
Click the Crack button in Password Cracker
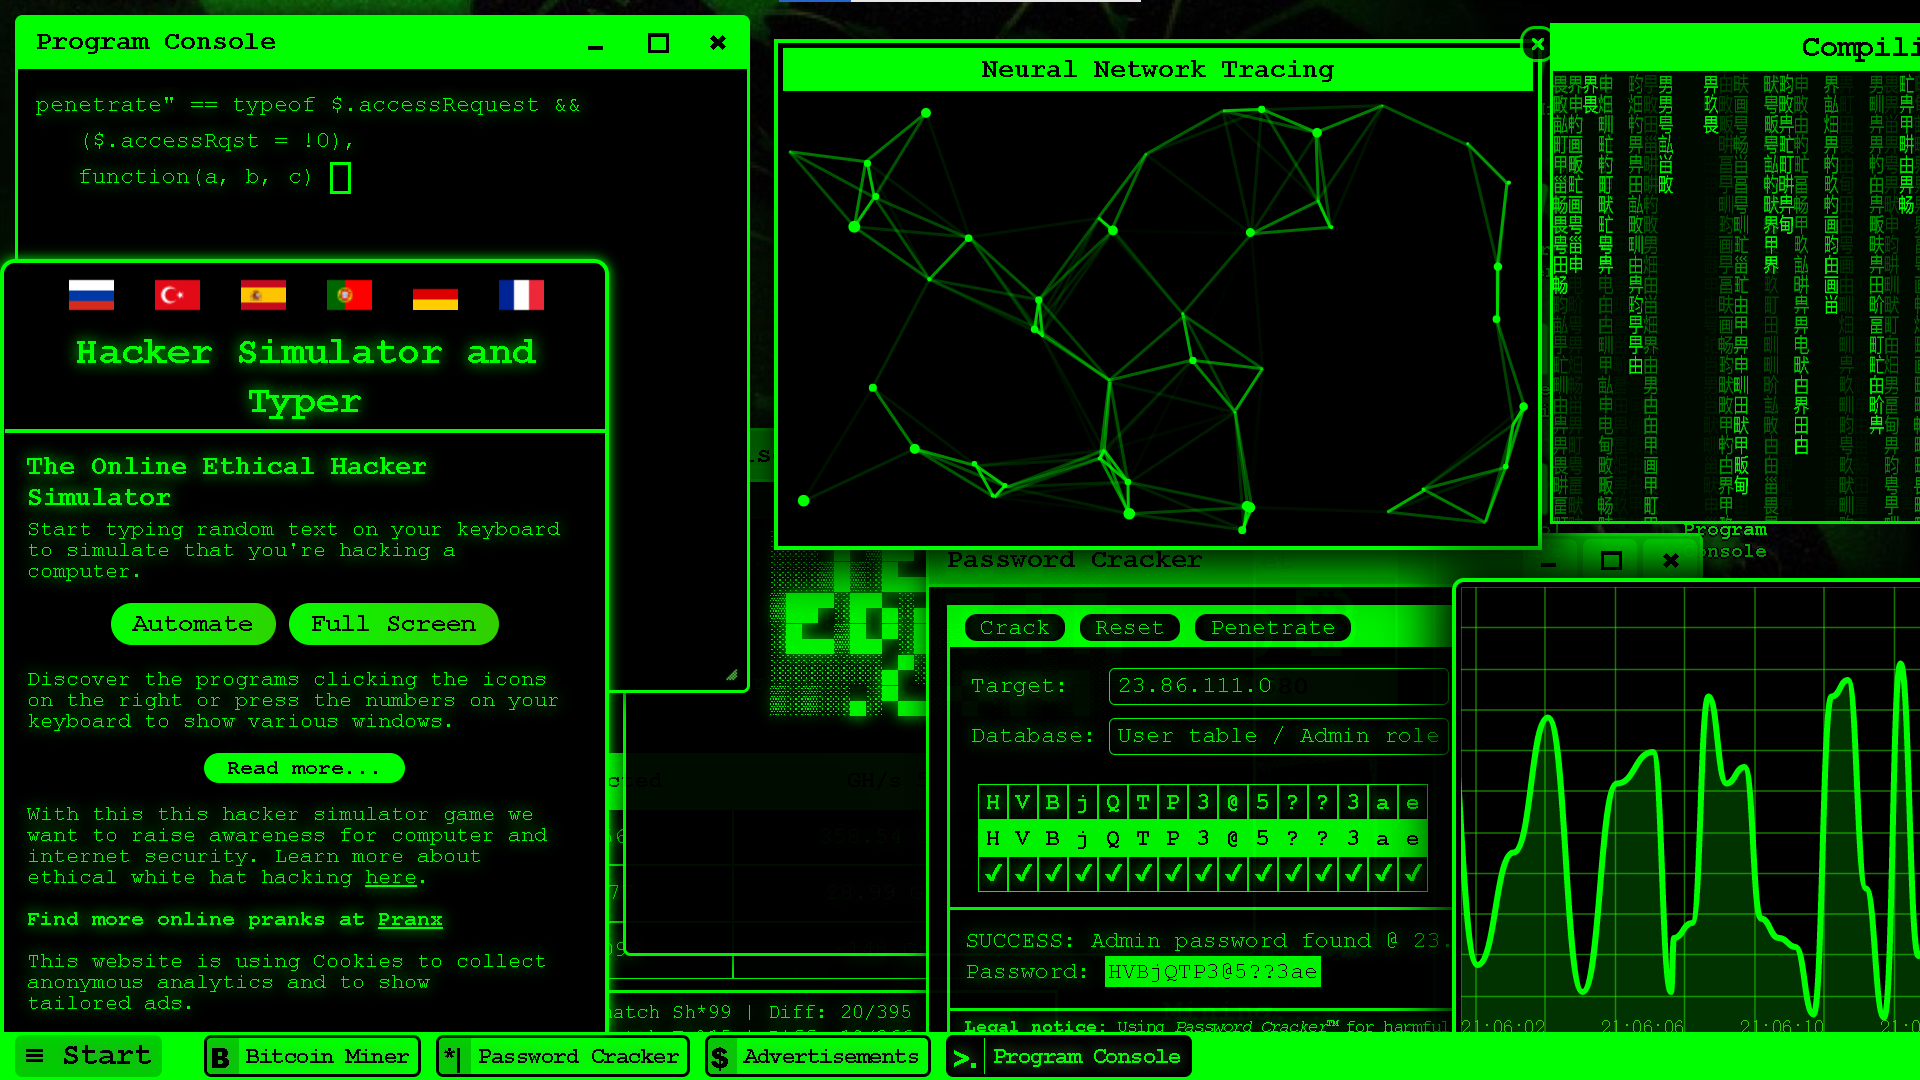tap(1014, 626)
